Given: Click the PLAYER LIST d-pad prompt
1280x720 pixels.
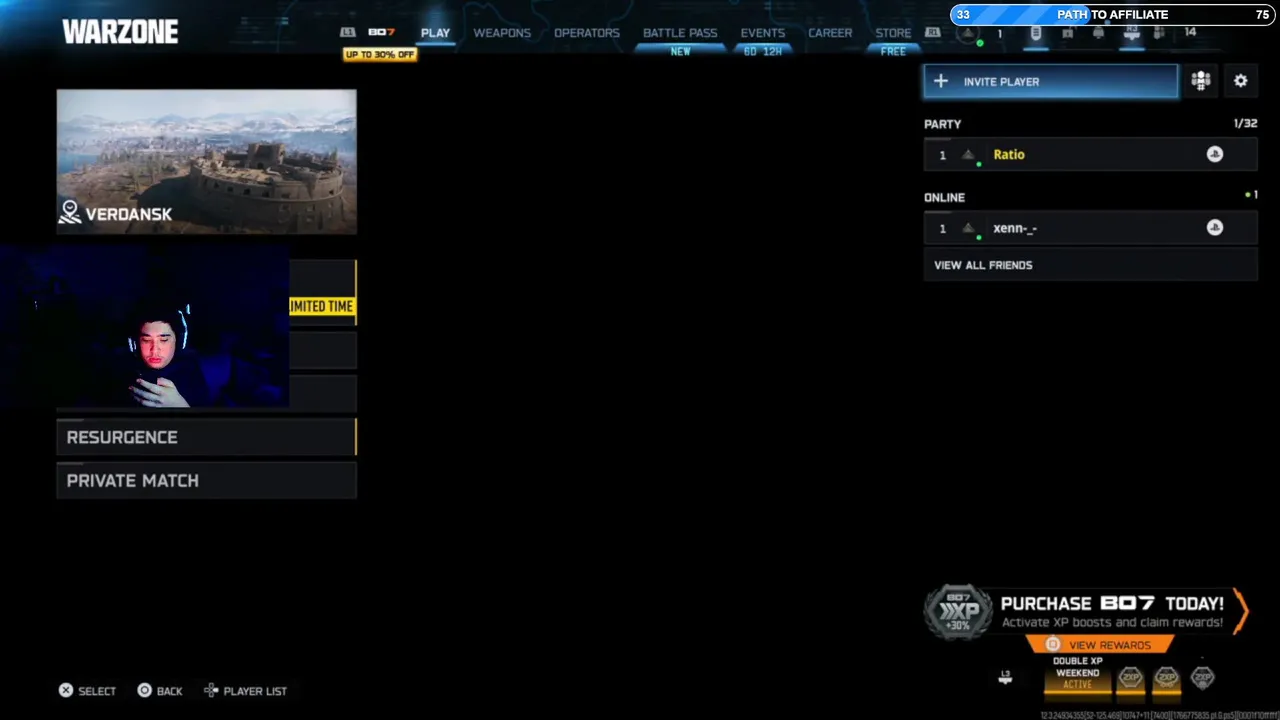Looking at the screenshot, I should coord(245,691).
